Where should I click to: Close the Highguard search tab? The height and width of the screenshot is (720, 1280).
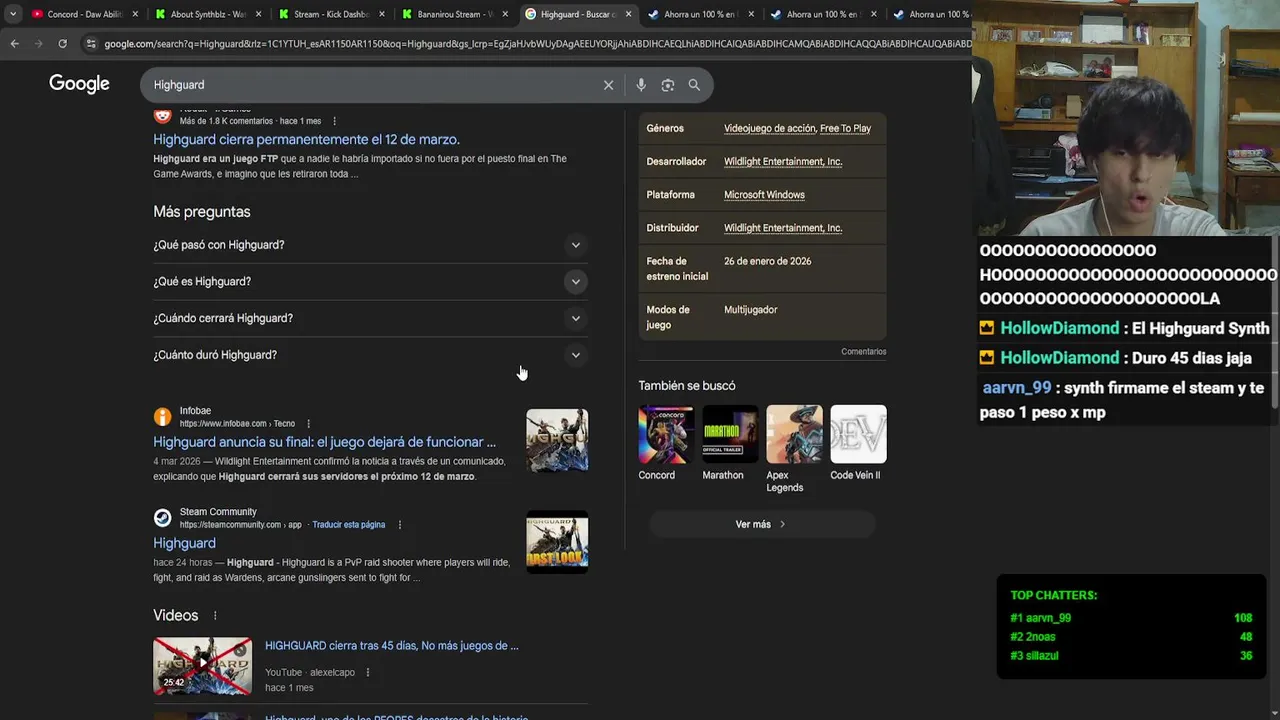click(x=628, y=14)
